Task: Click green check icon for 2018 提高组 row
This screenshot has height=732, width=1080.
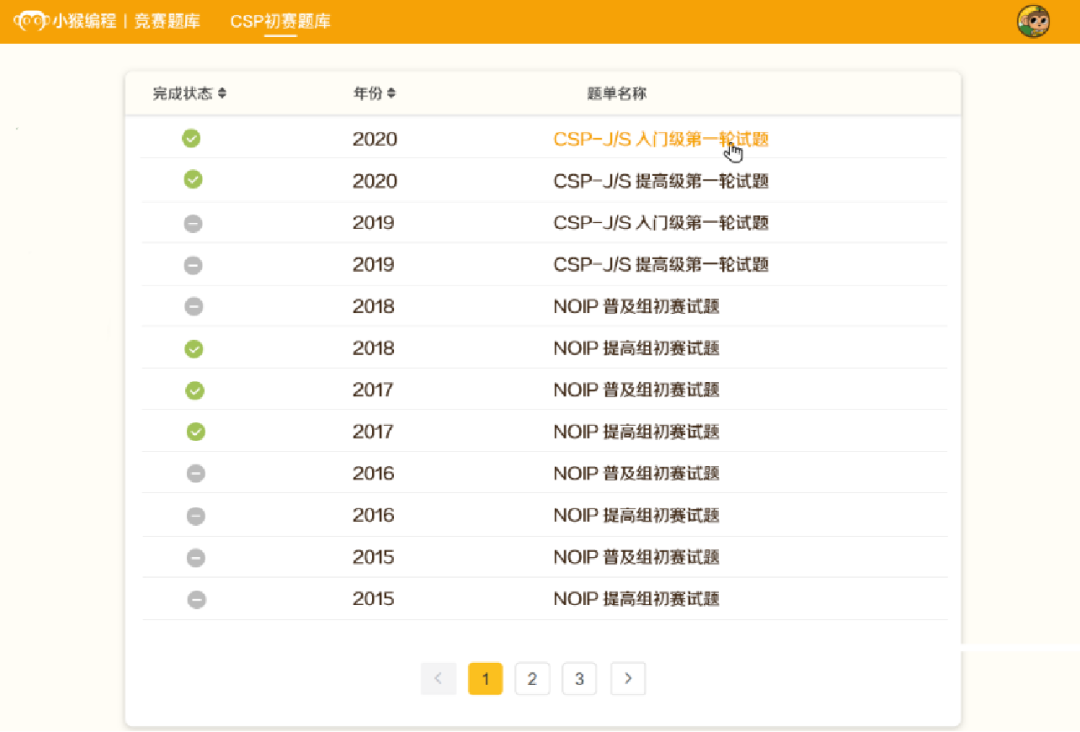Action: (x=194, y=348)
